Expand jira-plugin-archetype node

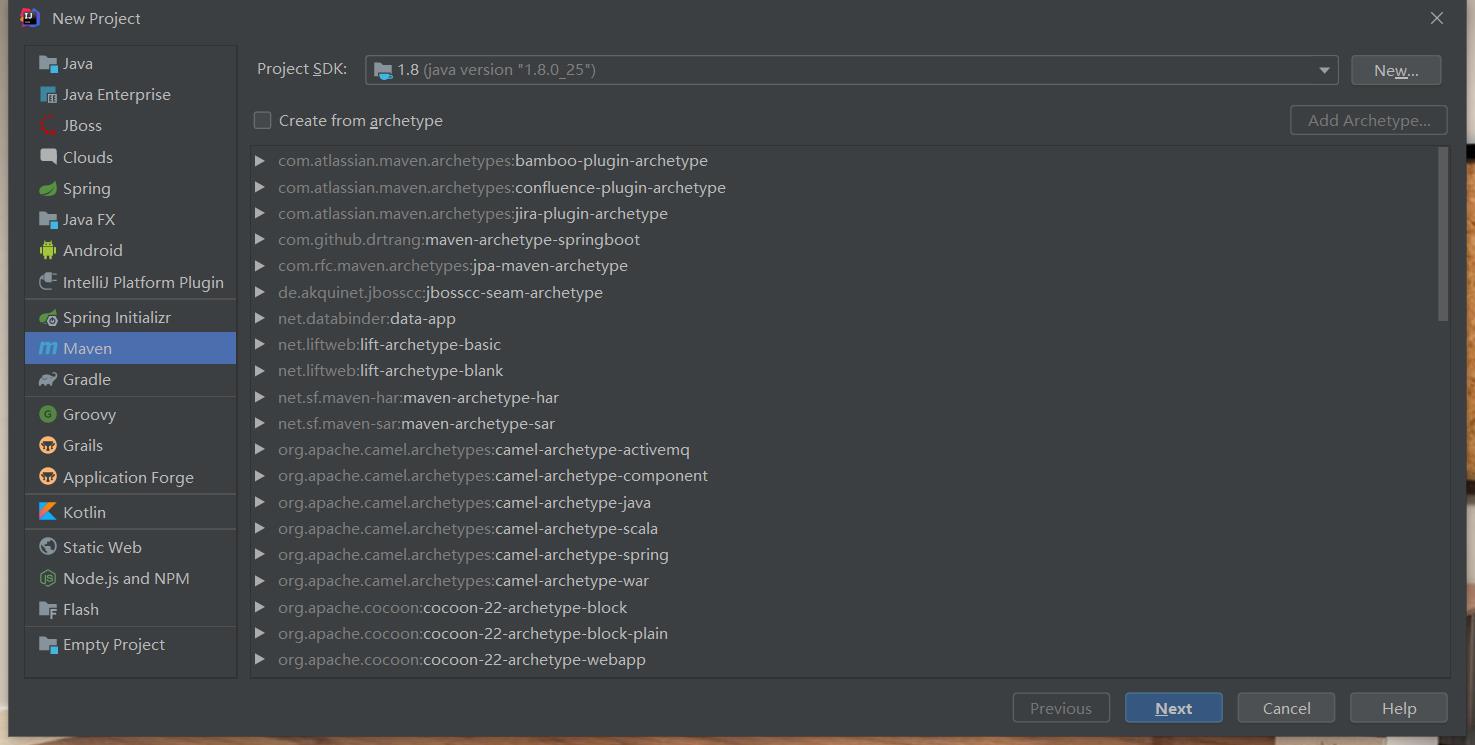(260, 213)
